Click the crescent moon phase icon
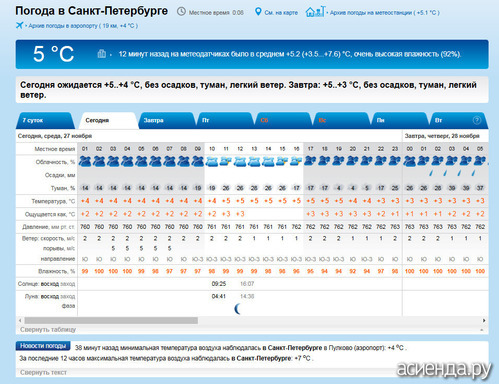This screenshot has height=384, width=499. click(238, 309)
